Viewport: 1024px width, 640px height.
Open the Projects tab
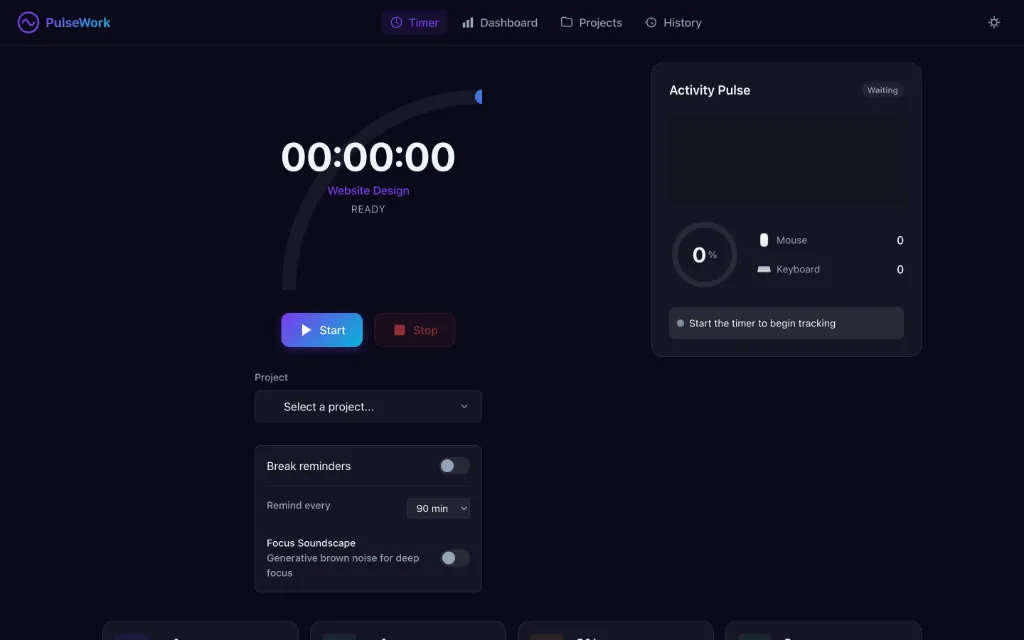(591, 22)
